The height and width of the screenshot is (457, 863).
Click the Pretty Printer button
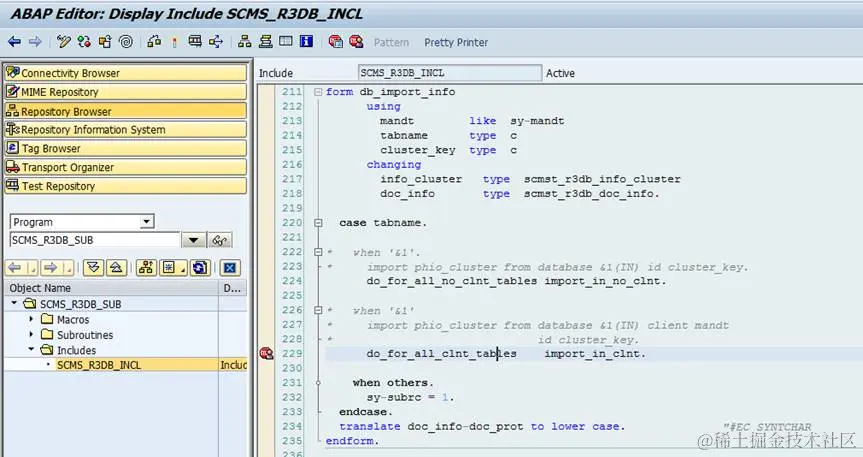tap(456, 42)
